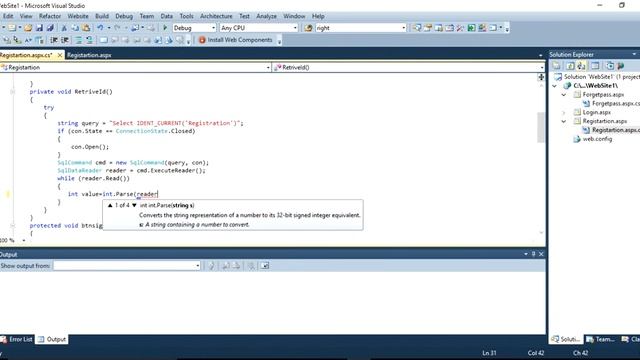Click Nest Related Files icon in Solution Explorer
640x360 pixels.
point(581,66)
